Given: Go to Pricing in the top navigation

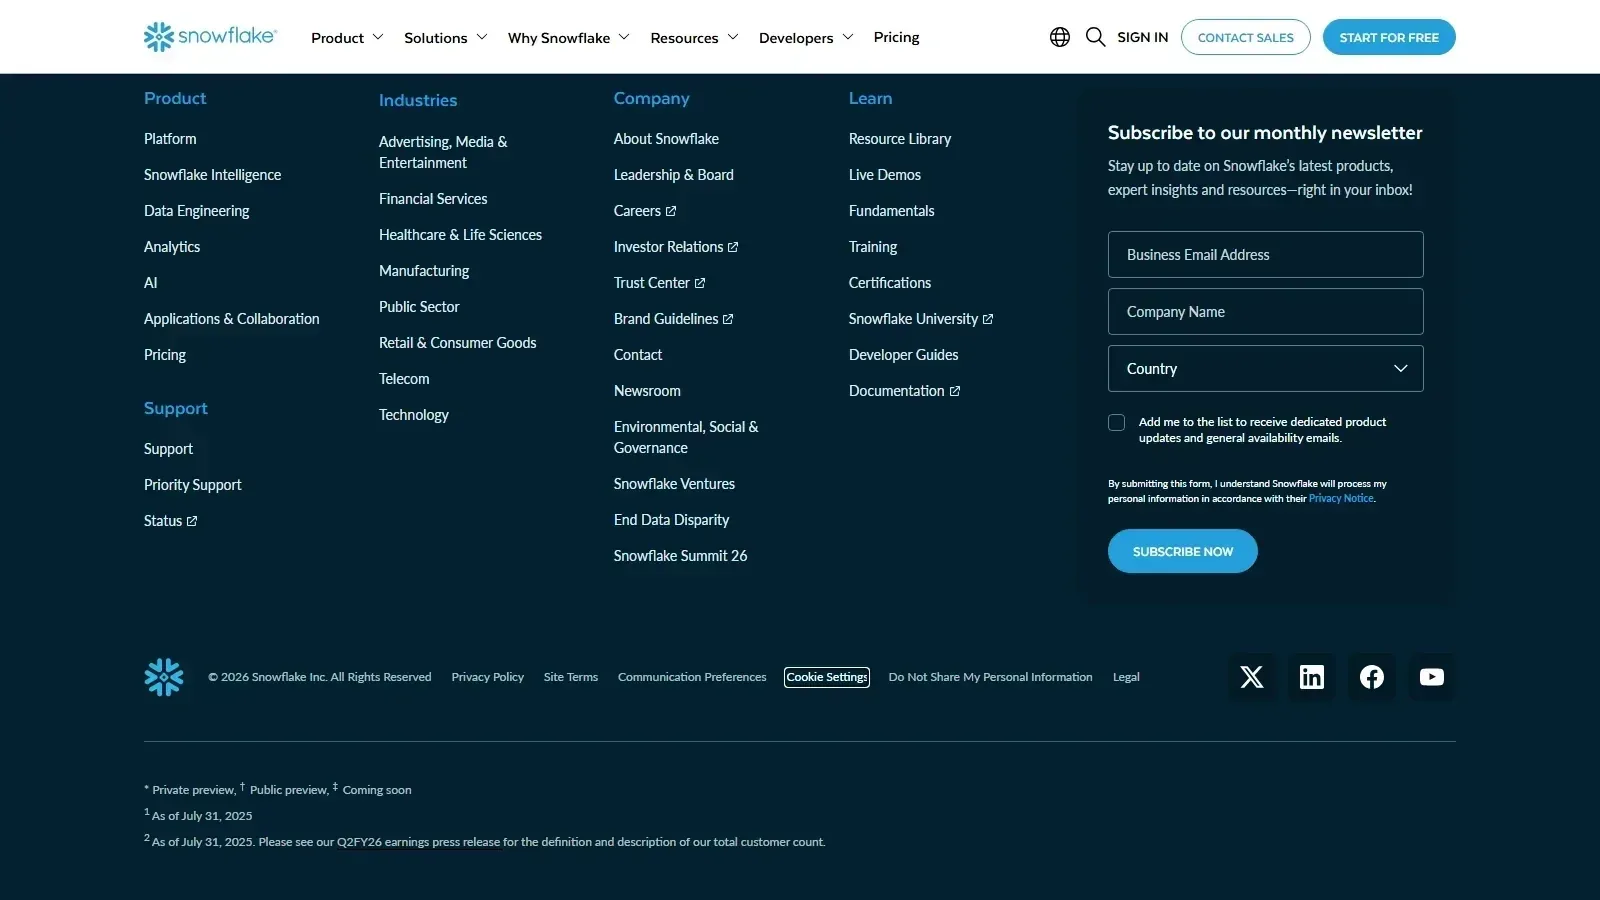Looking at the screenshot, I should click(x=896, y=37).
